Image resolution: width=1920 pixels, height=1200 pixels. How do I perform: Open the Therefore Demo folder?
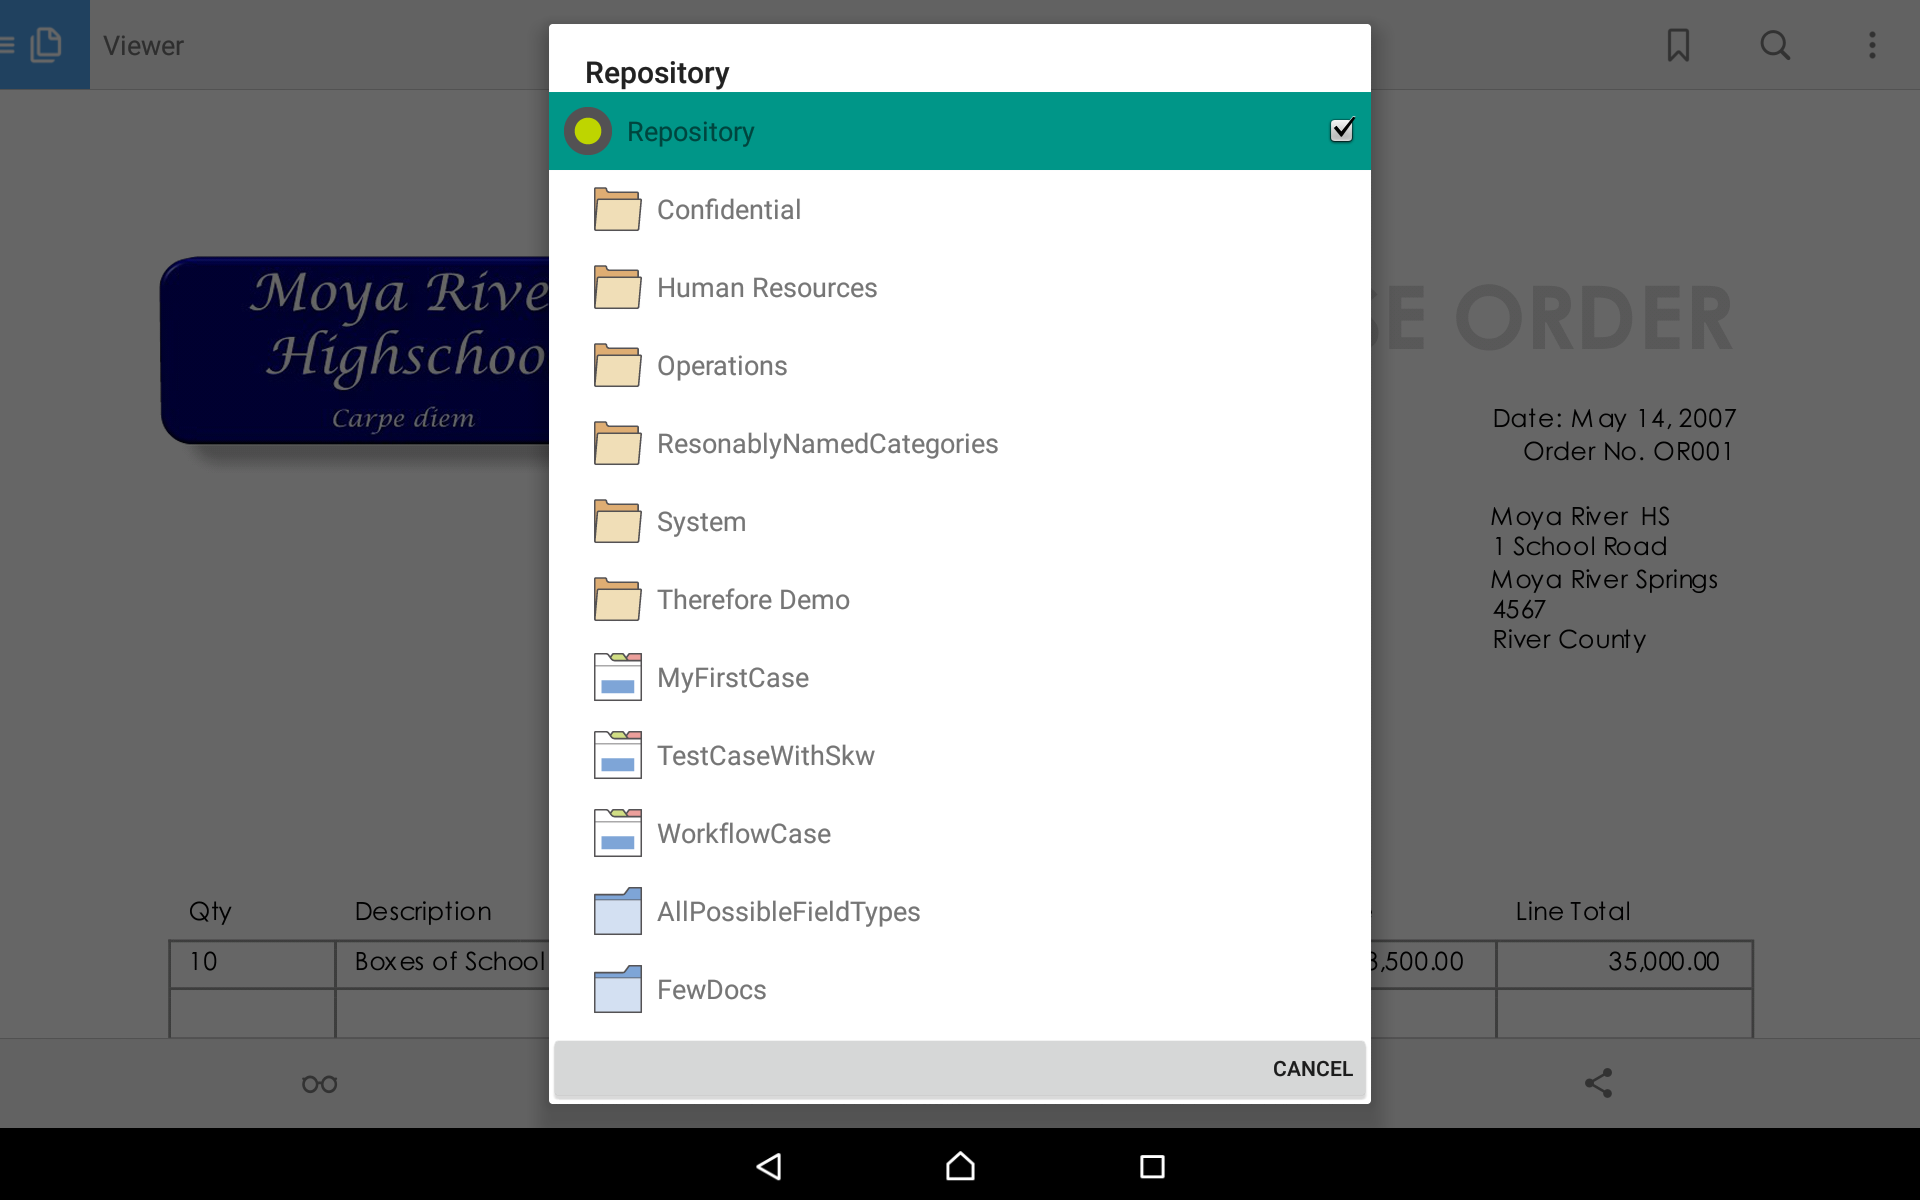753,599
